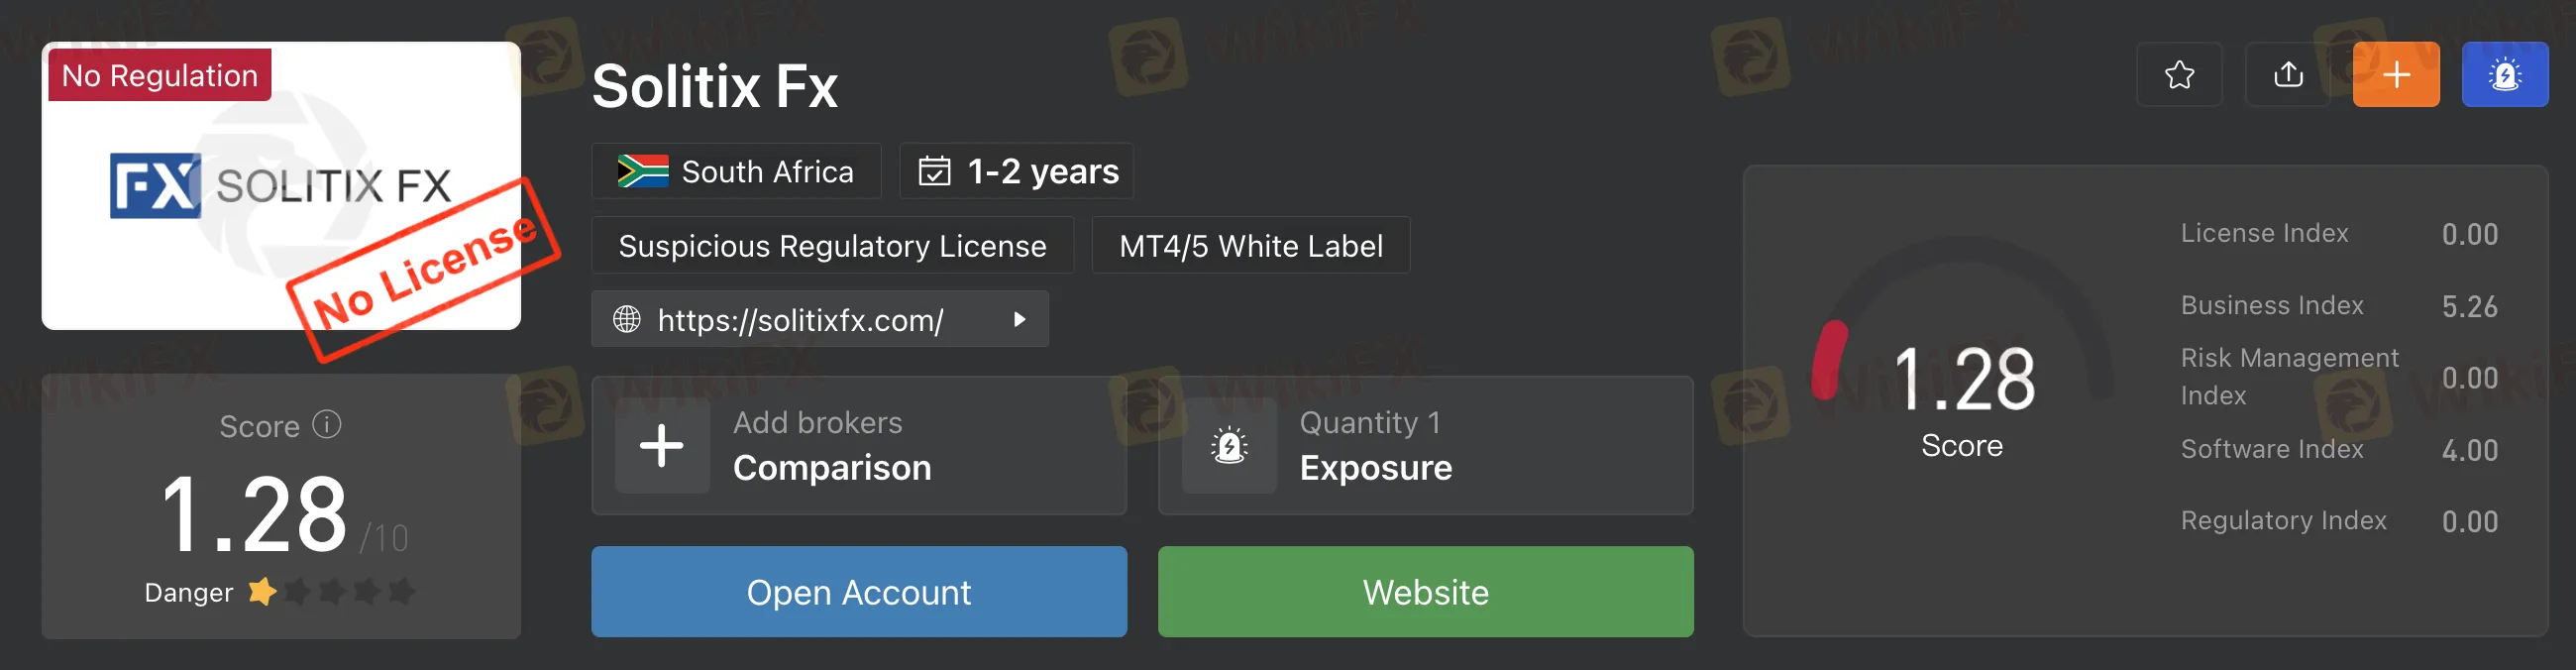Select the Suspicious Regulatory License tag
The height and width of the screenshot is (670, 2576).
click(x=832, y=246)
